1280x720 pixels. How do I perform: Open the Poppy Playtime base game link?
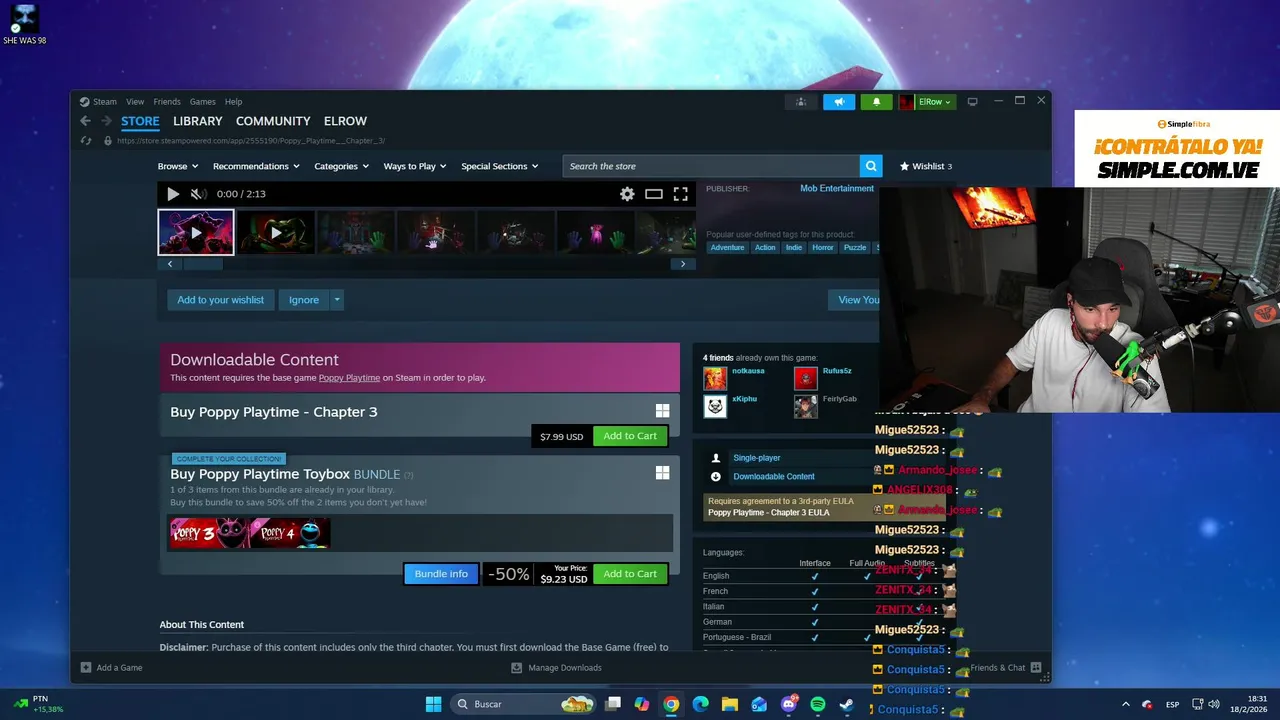click(x=349, y=378)
